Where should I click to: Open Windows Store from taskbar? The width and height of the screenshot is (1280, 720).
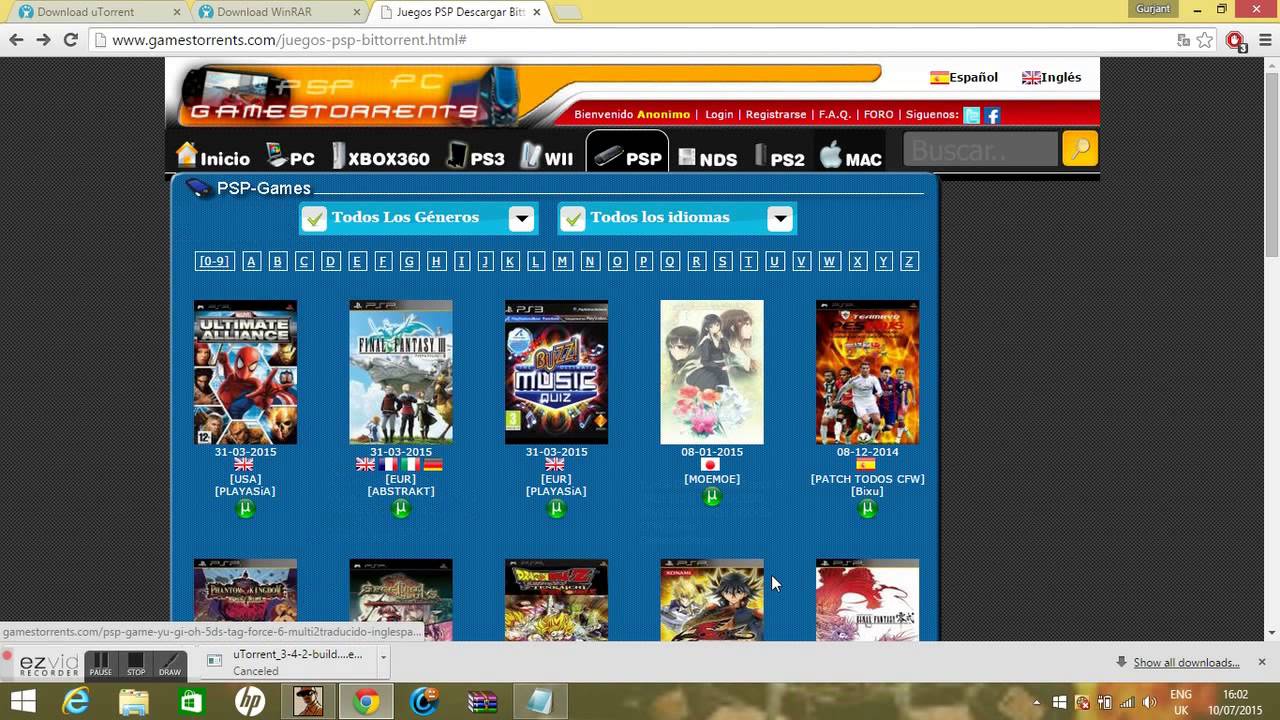pos(192,702)
